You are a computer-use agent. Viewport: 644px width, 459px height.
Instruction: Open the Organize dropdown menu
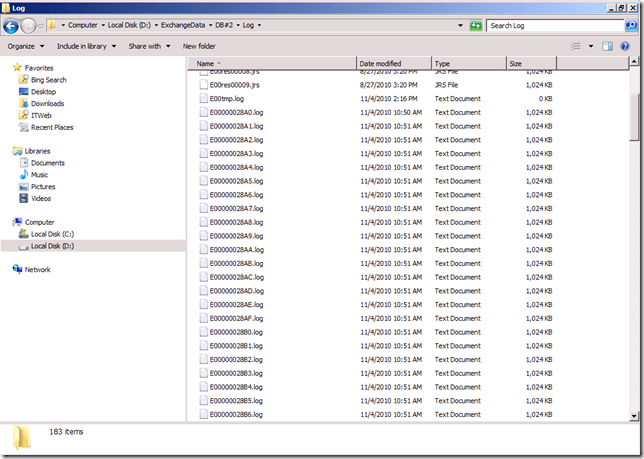tap(25, 46)
